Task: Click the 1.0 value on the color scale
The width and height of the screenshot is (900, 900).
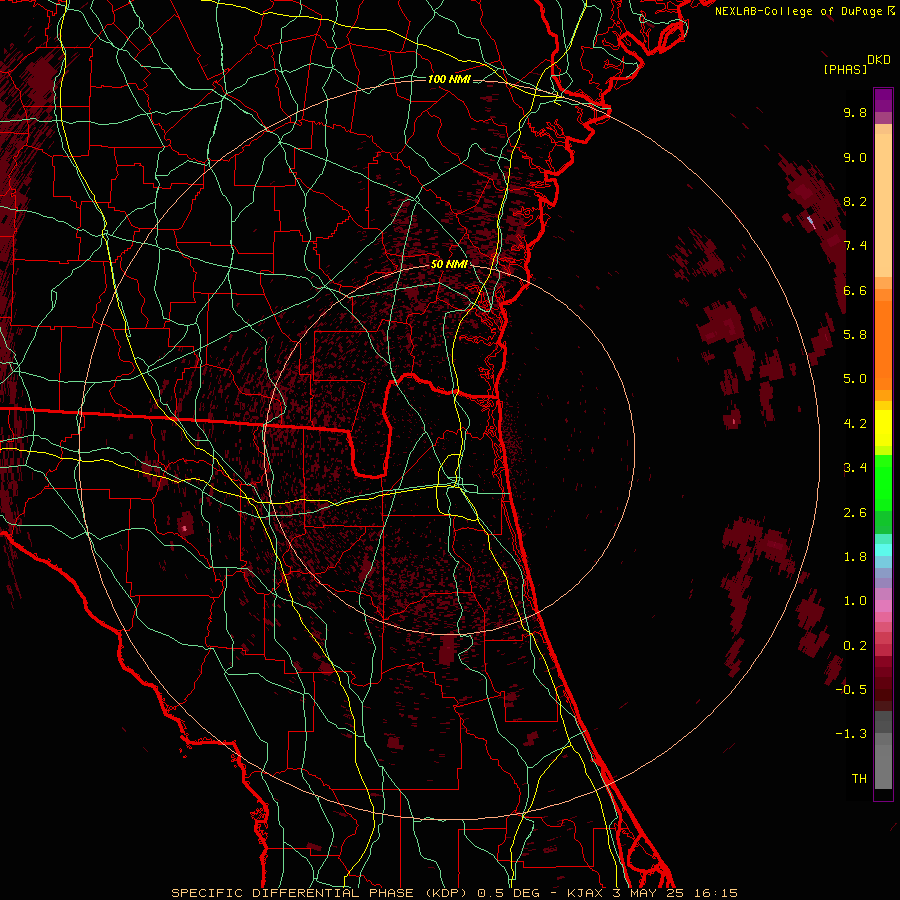Action: tap(855, 601)
